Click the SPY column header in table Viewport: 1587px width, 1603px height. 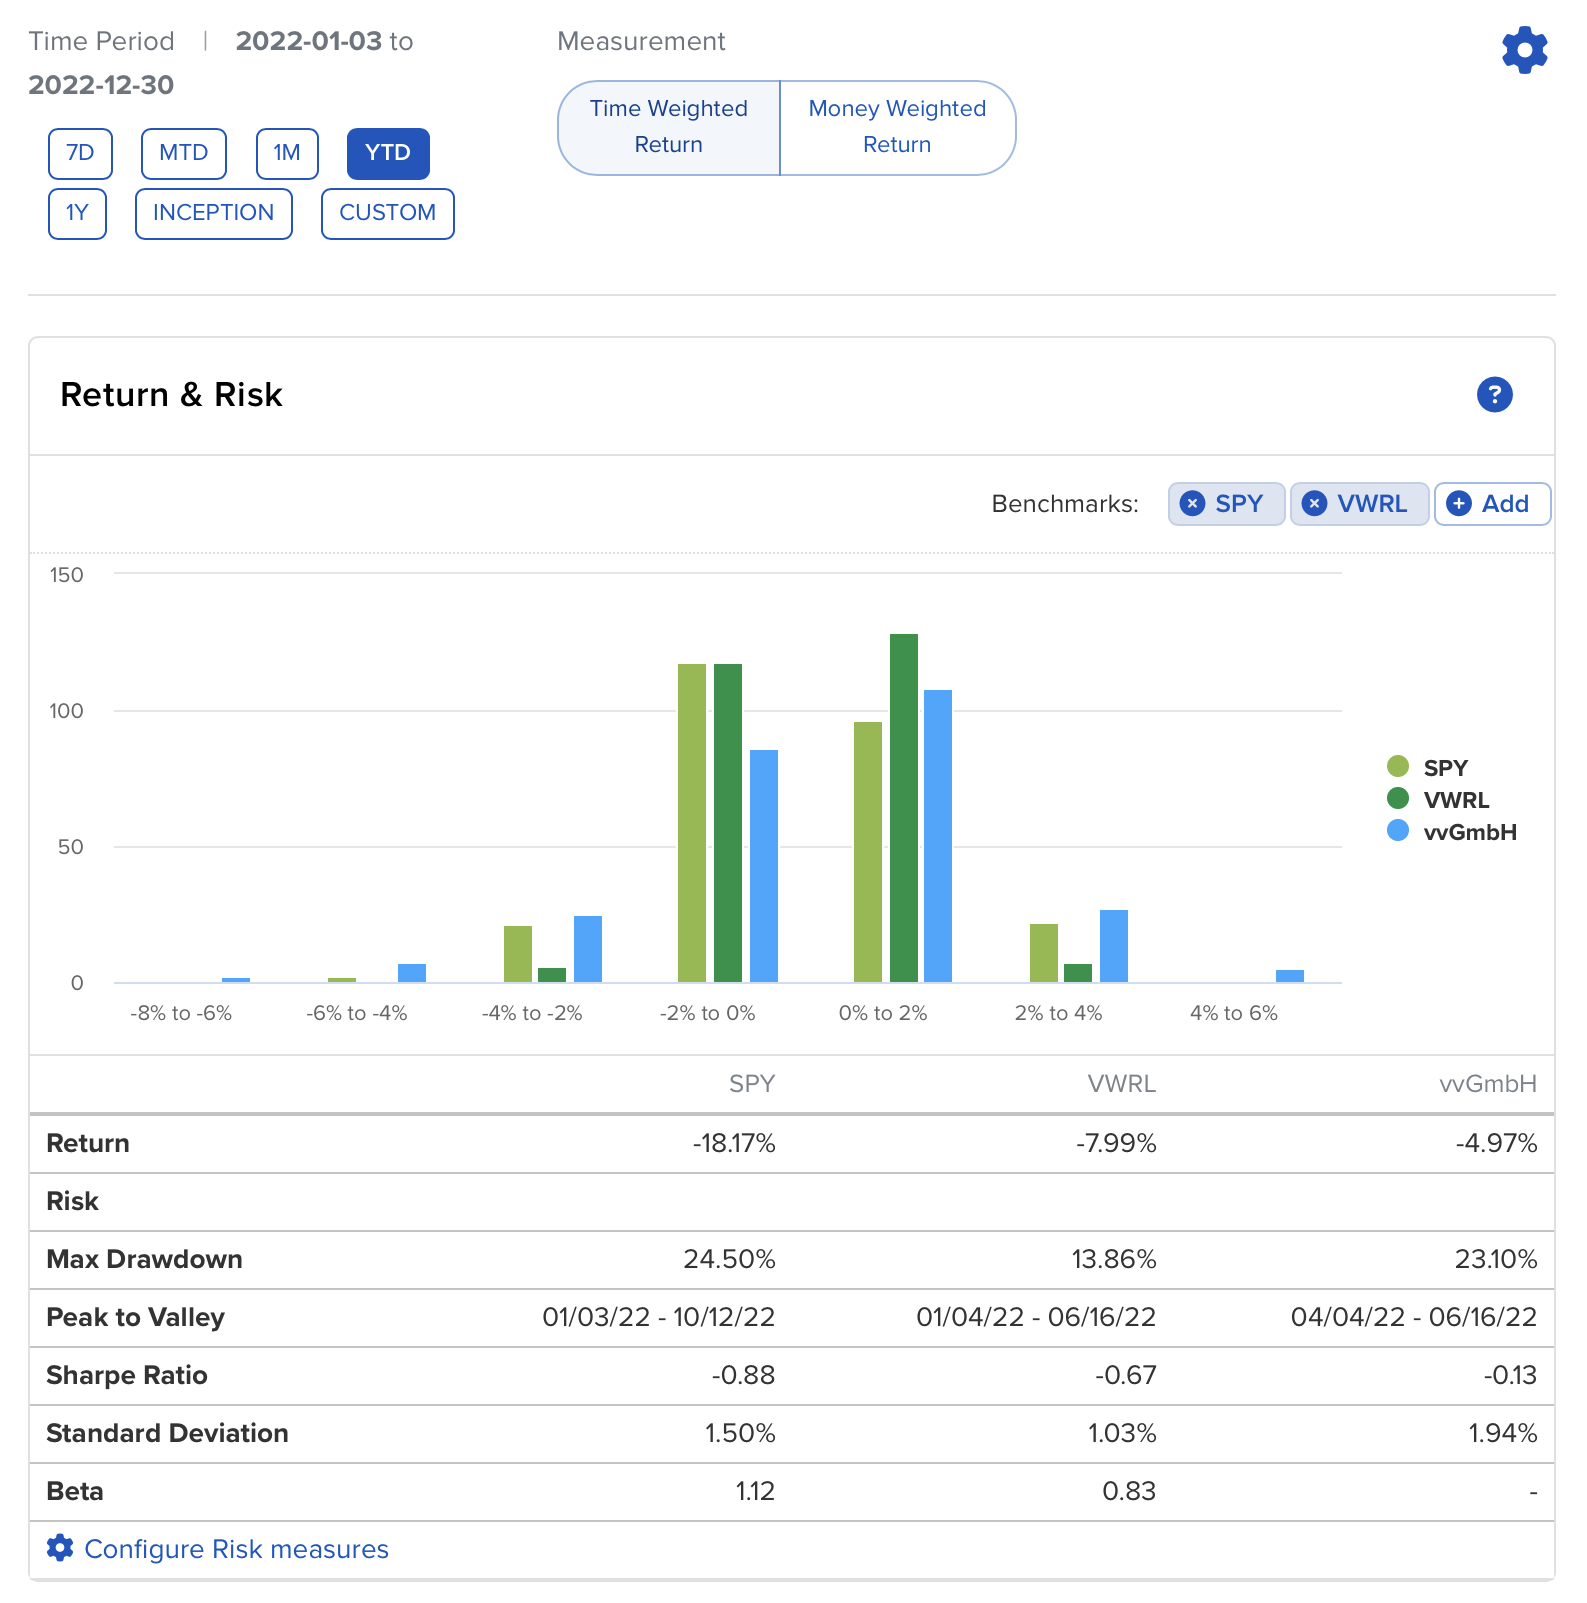(x=752, y=1084)
